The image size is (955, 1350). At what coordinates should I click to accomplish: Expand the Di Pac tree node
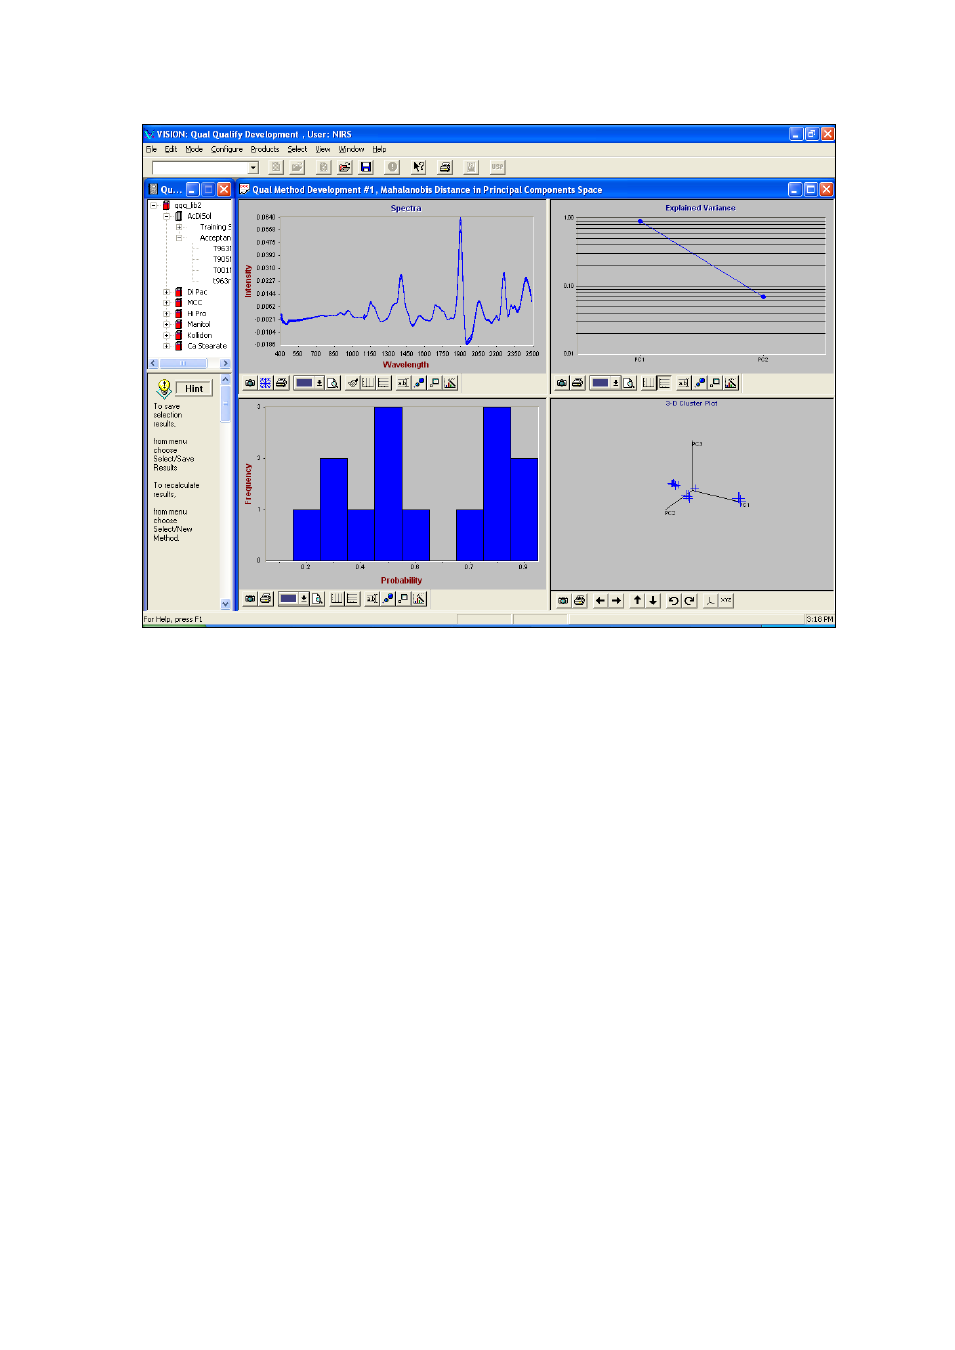167,292
